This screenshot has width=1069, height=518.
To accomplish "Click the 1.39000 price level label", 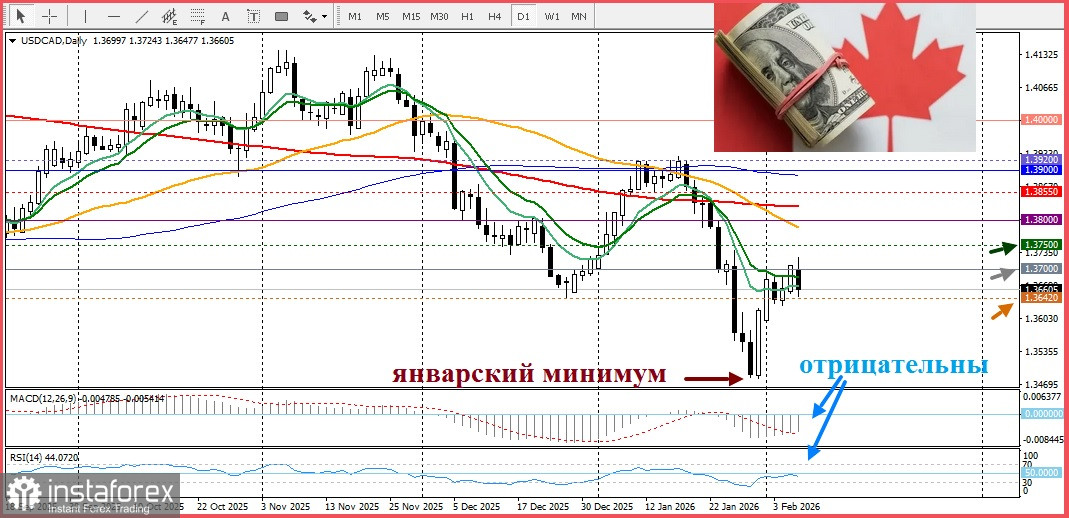I will tap(1042, 170).
